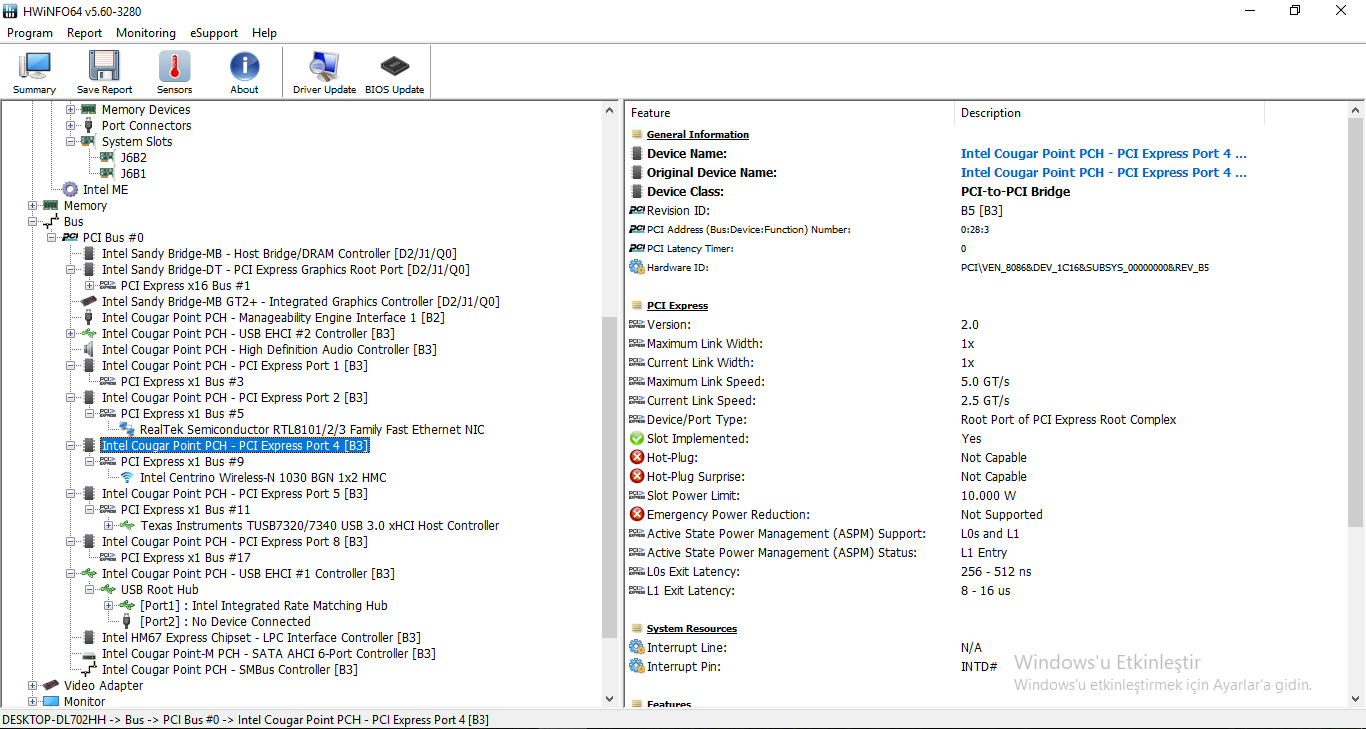Open Sensors thermometer icon
The width and height of the screenshot is (1366, 729).
[174, 66]
